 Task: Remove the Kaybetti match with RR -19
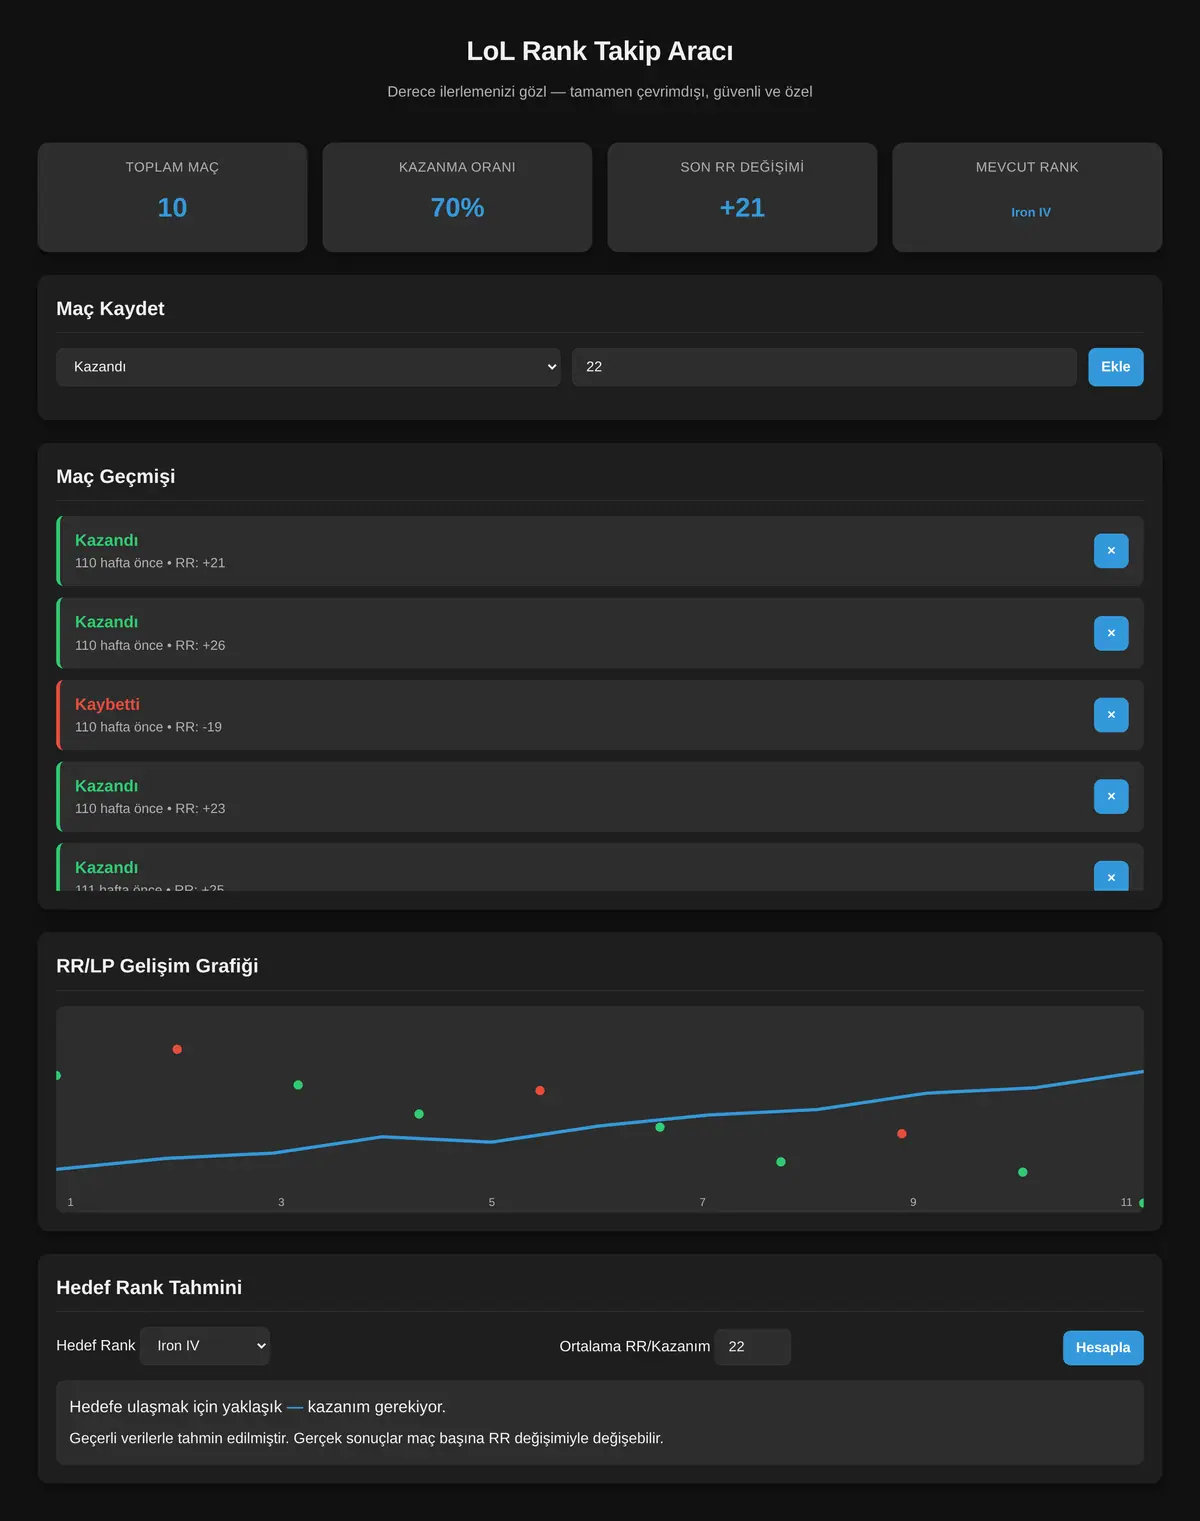click(1110, 715)
